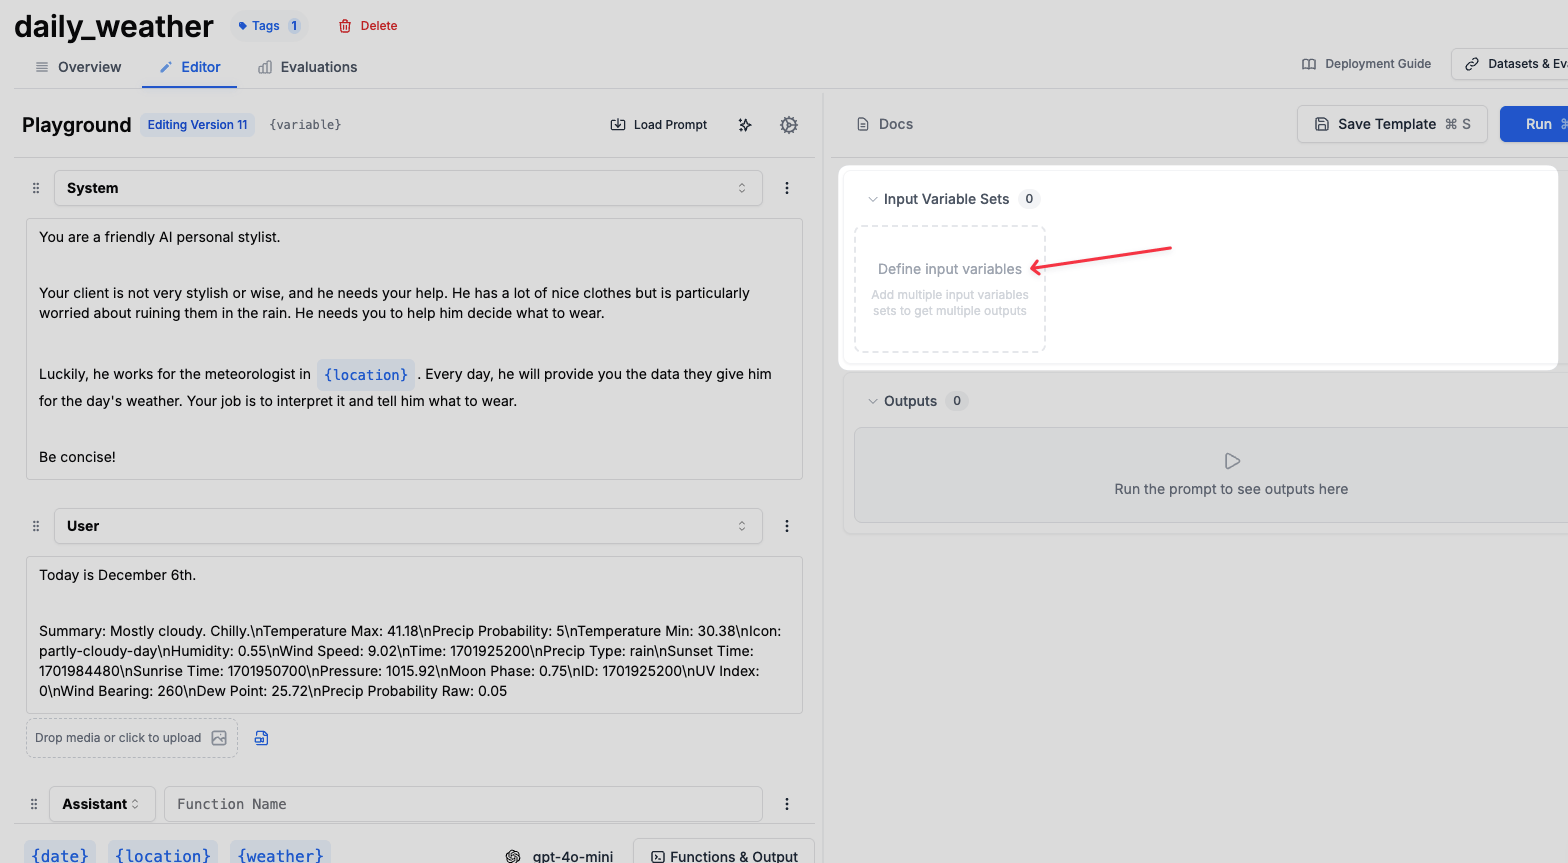Click the {variable} label in Playground header

coord(305,125)
